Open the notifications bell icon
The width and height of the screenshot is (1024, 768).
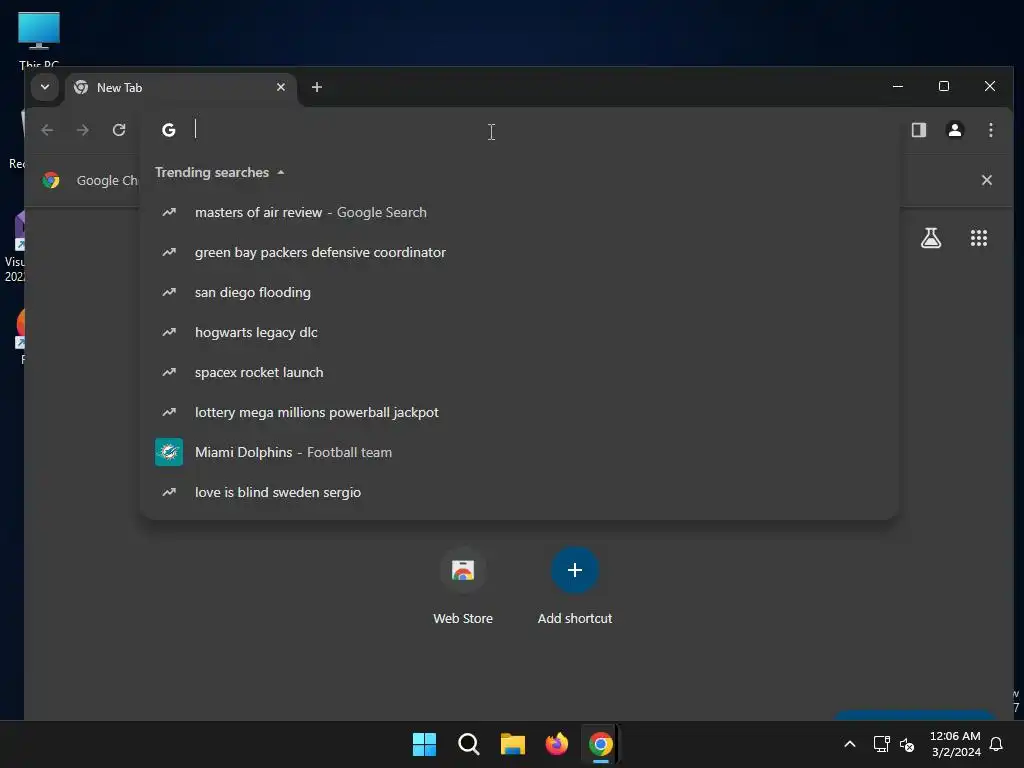996,744
